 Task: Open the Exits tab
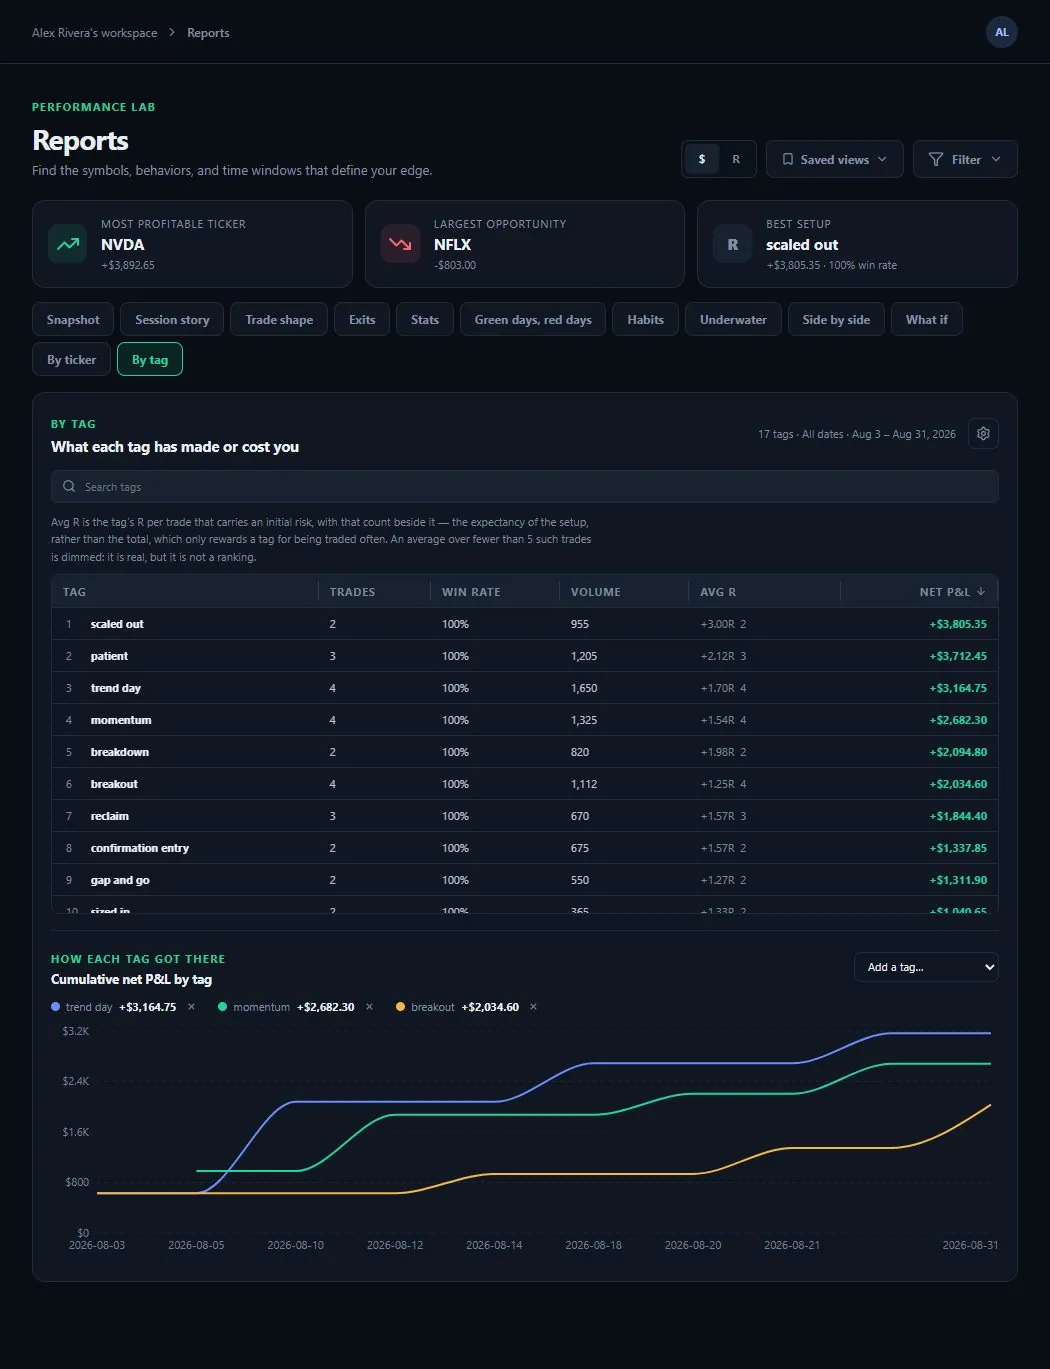coord(362,320)
